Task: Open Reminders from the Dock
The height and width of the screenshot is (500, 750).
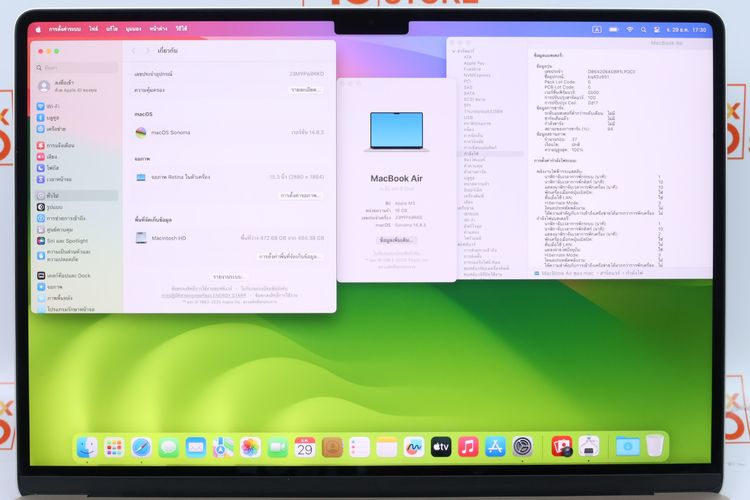Action: (x=359, y=447)
